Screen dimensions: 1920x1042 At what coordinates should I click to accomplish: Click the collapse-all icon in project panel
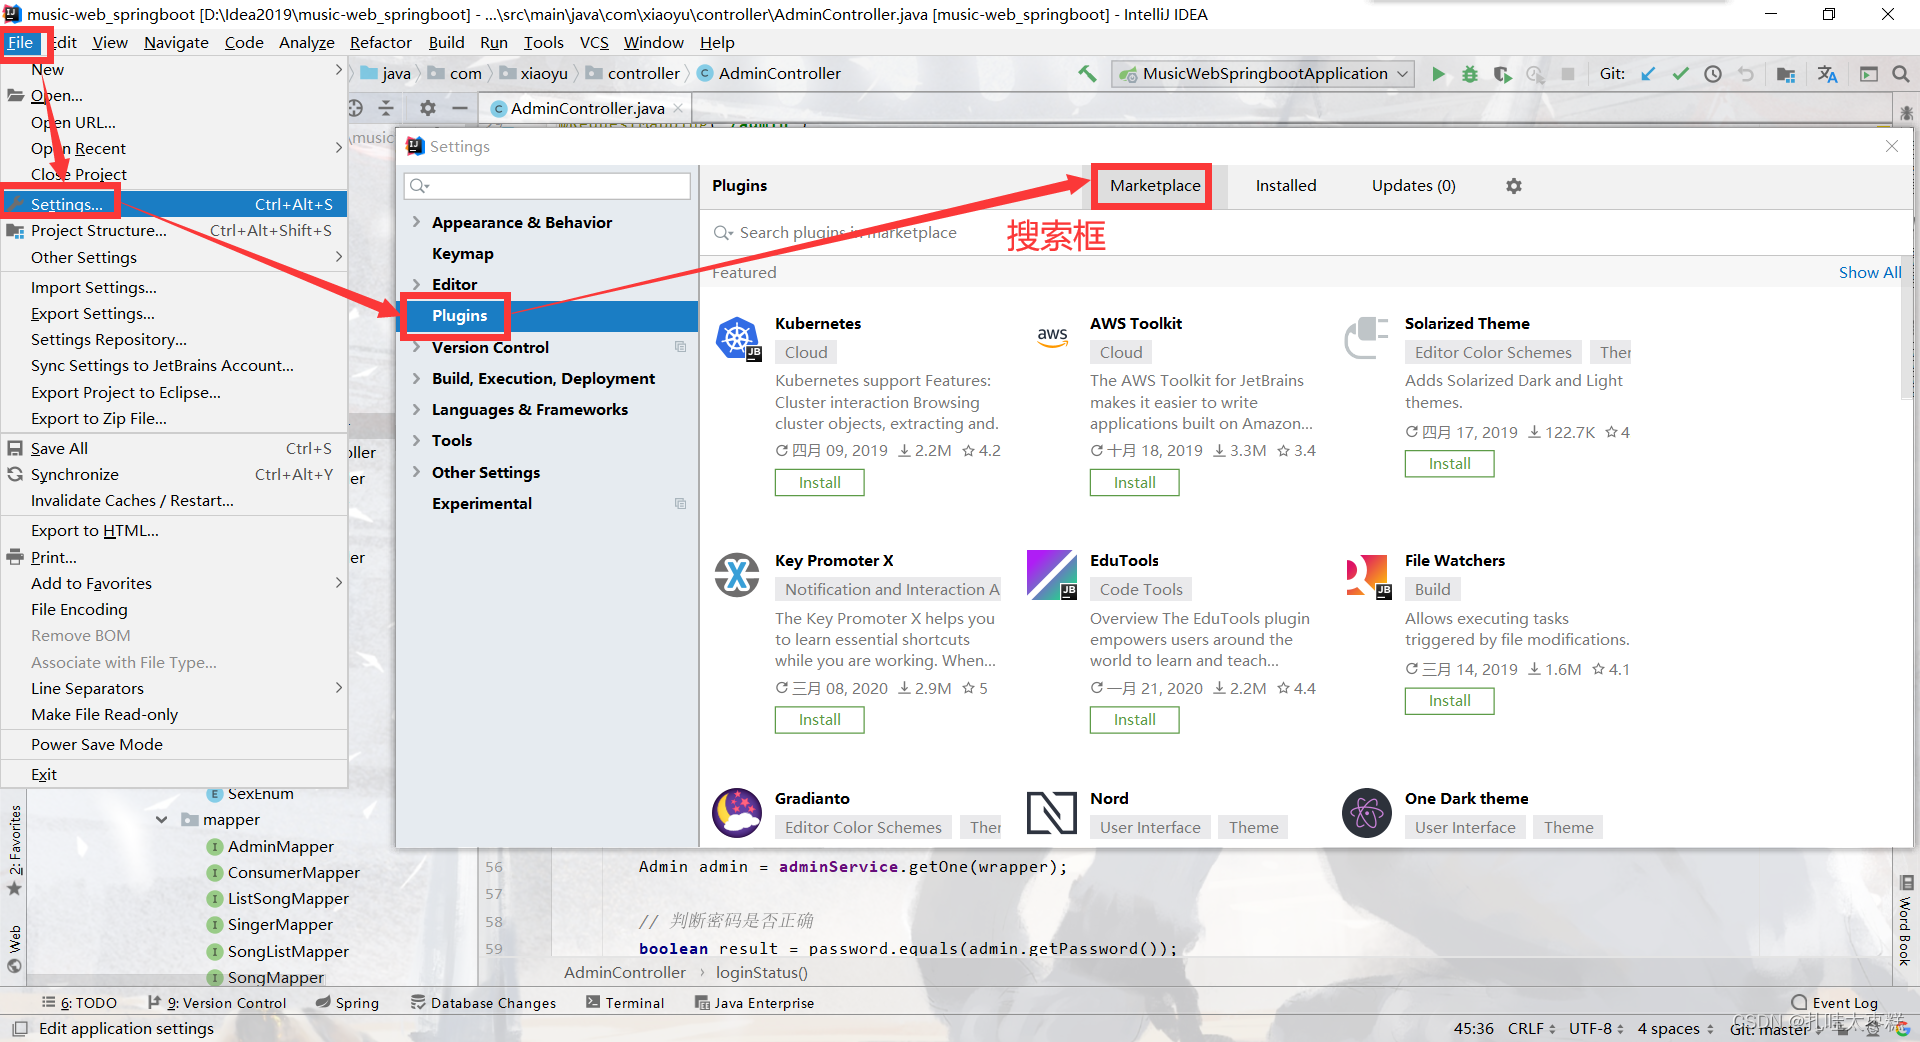point(386,108)
